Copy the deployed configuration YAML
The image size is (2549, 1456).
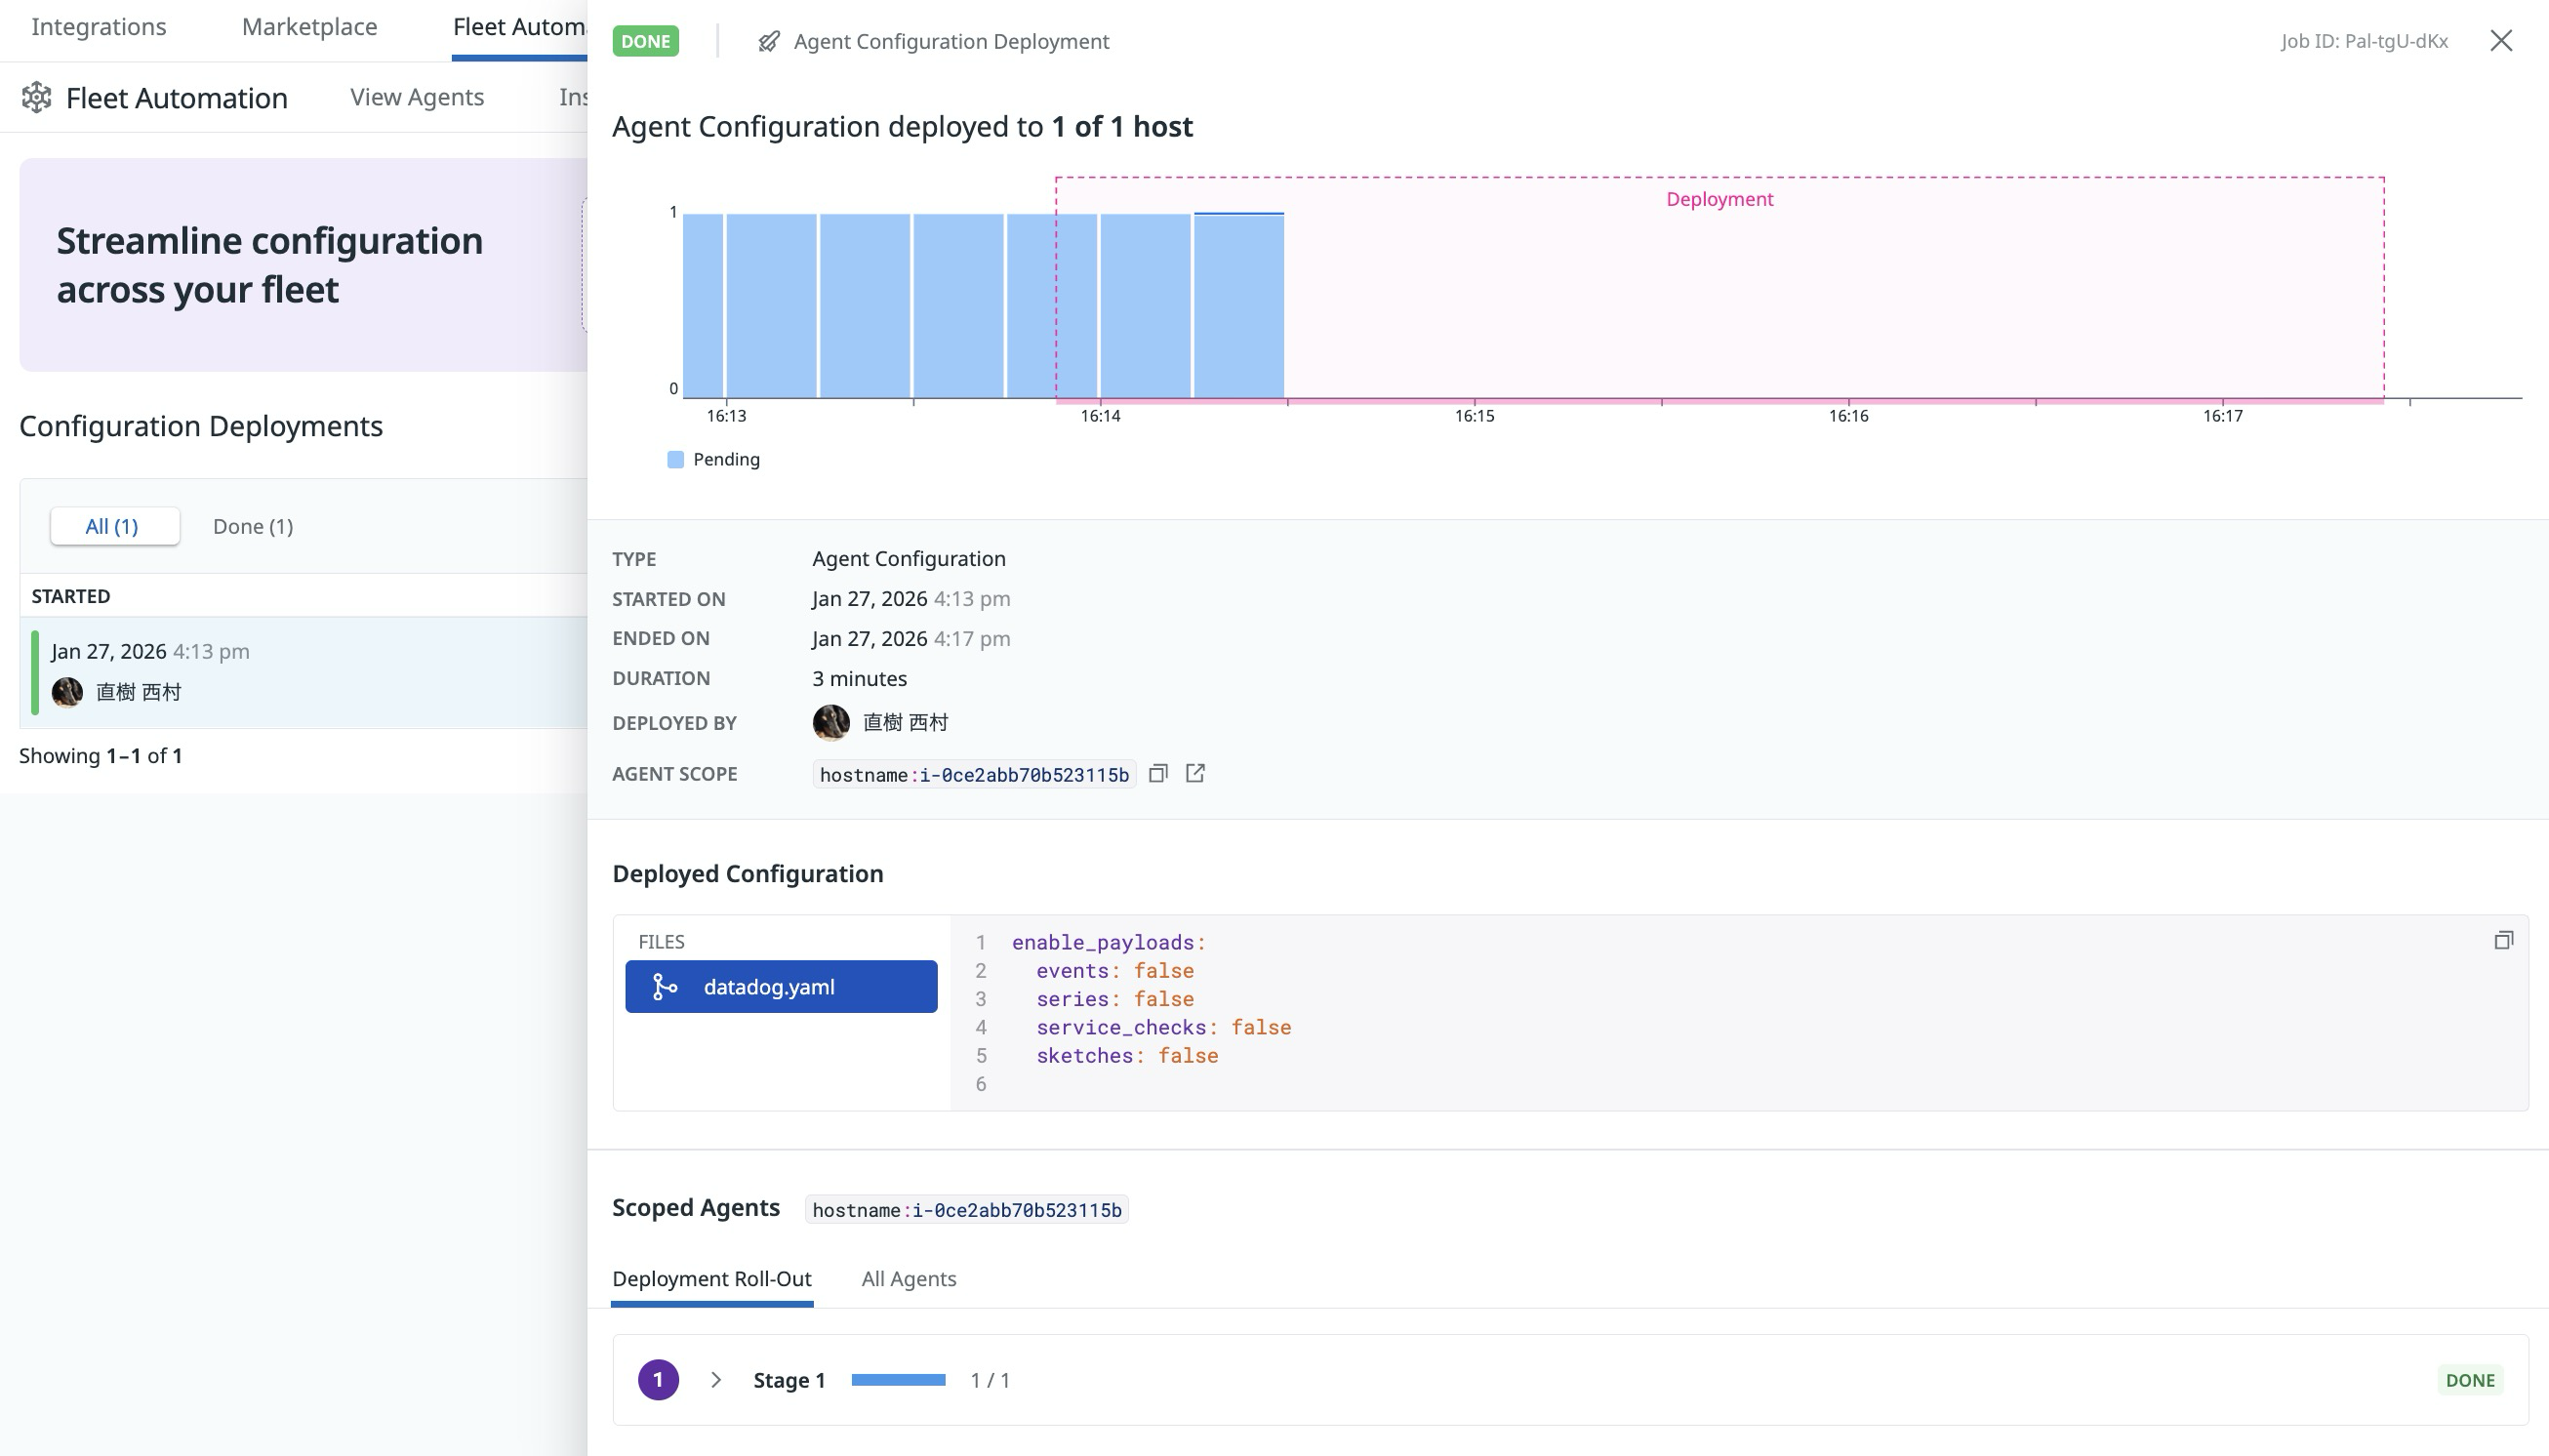point(2503,940)
